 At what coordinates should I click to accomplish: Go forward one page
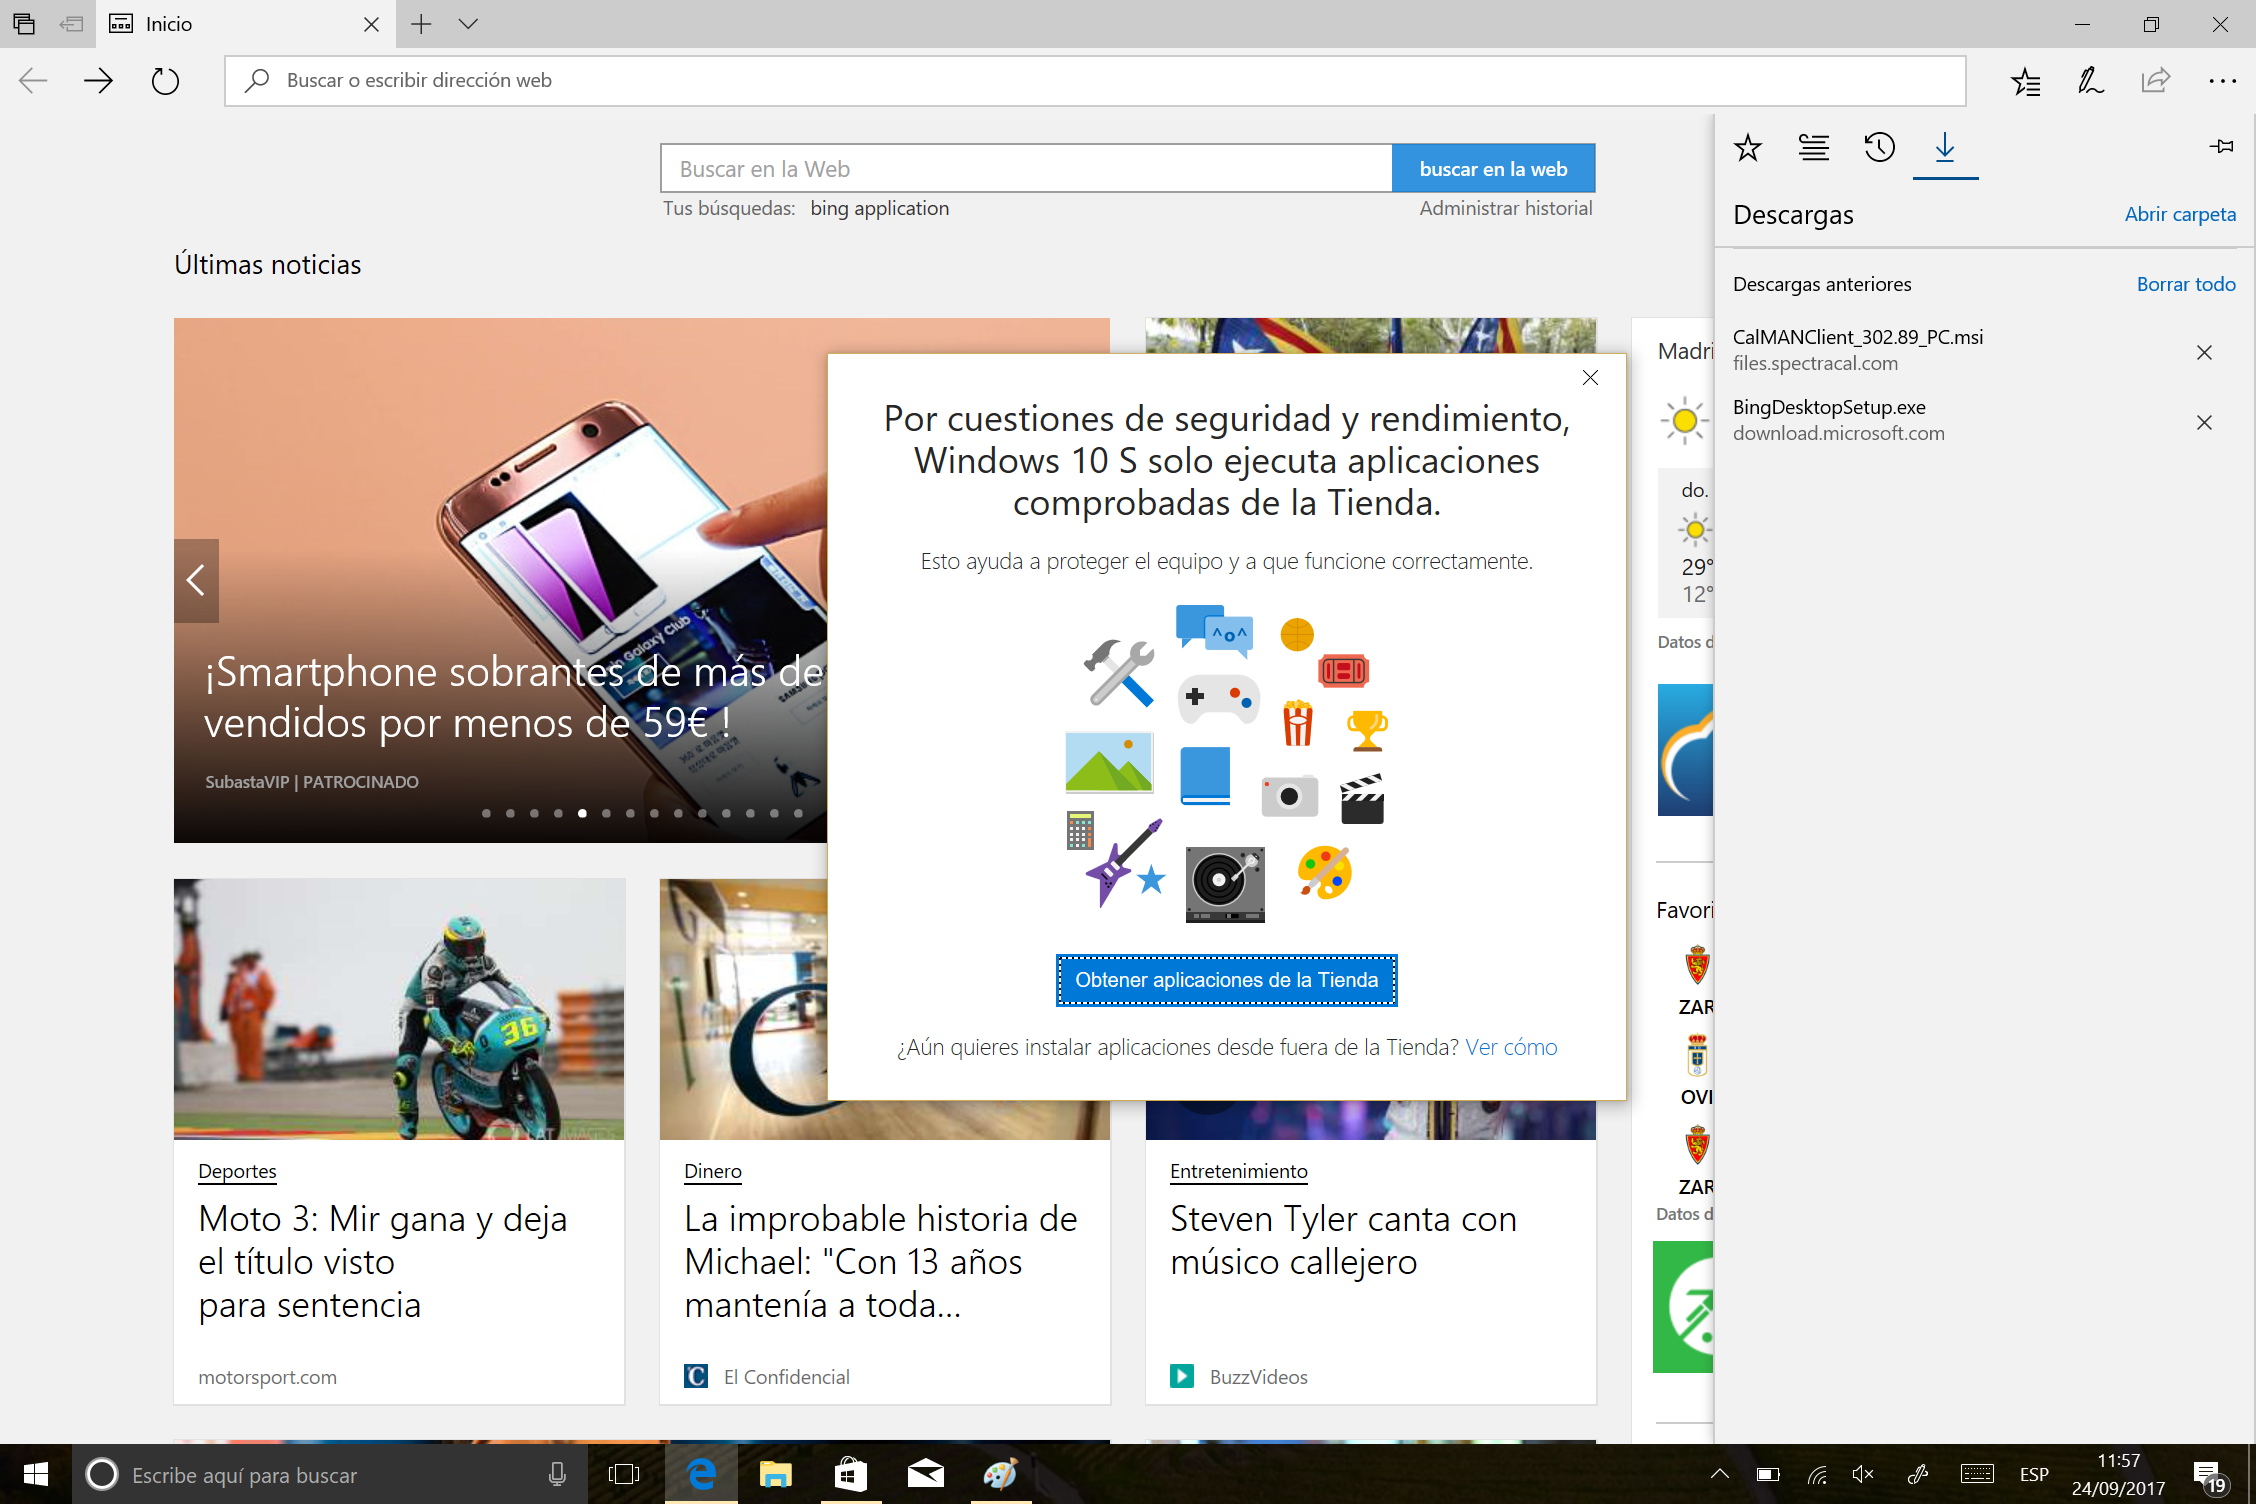pyautogui.click(x=98, y=81)
